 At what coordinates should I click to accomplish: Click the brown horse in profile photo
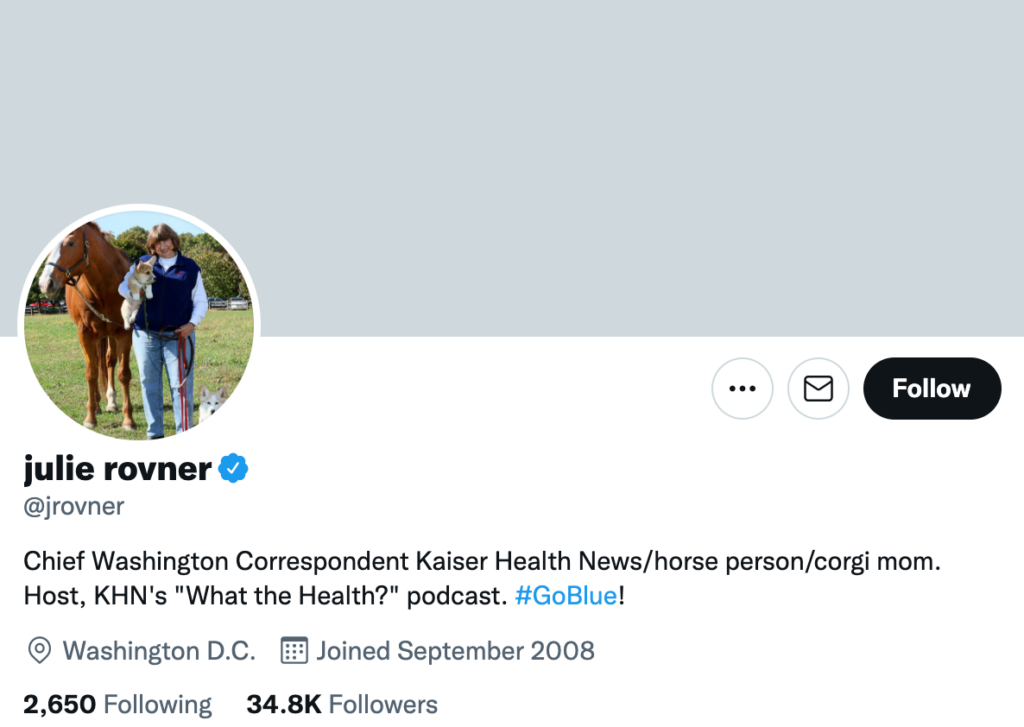coord(95,300)
